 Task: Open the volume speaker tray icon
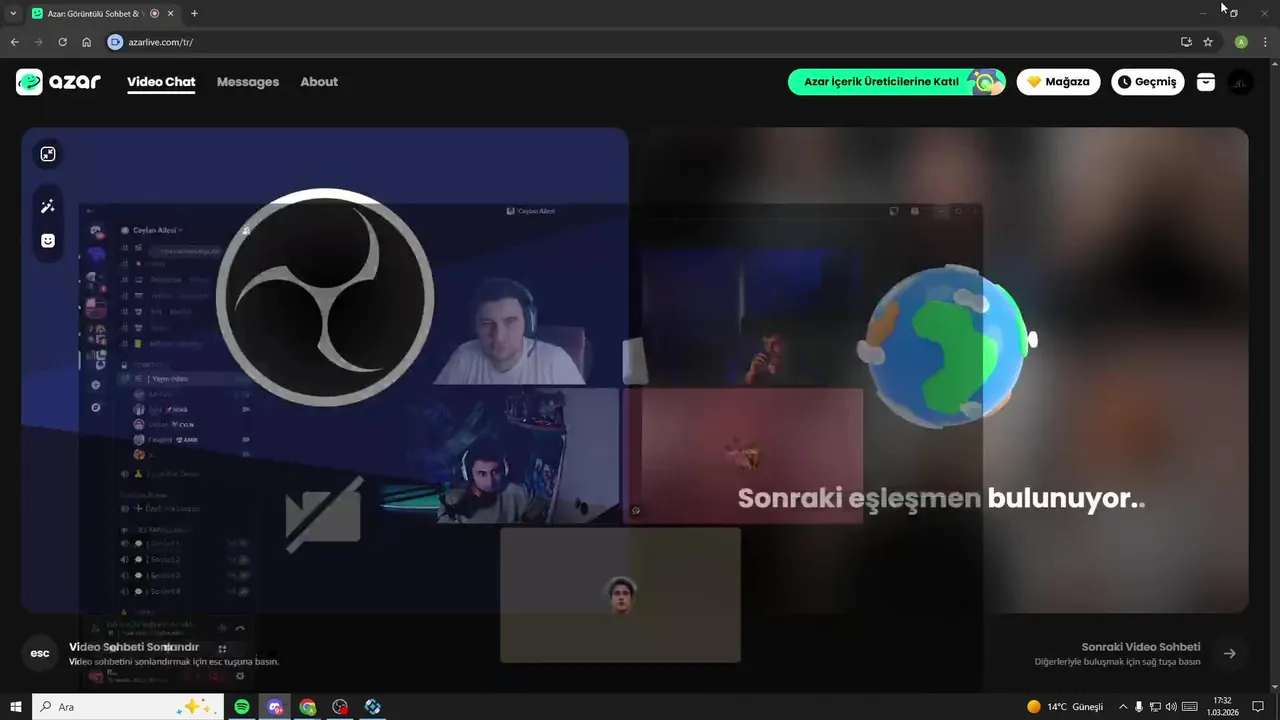pyautogui.click(x=1171, y=707)
